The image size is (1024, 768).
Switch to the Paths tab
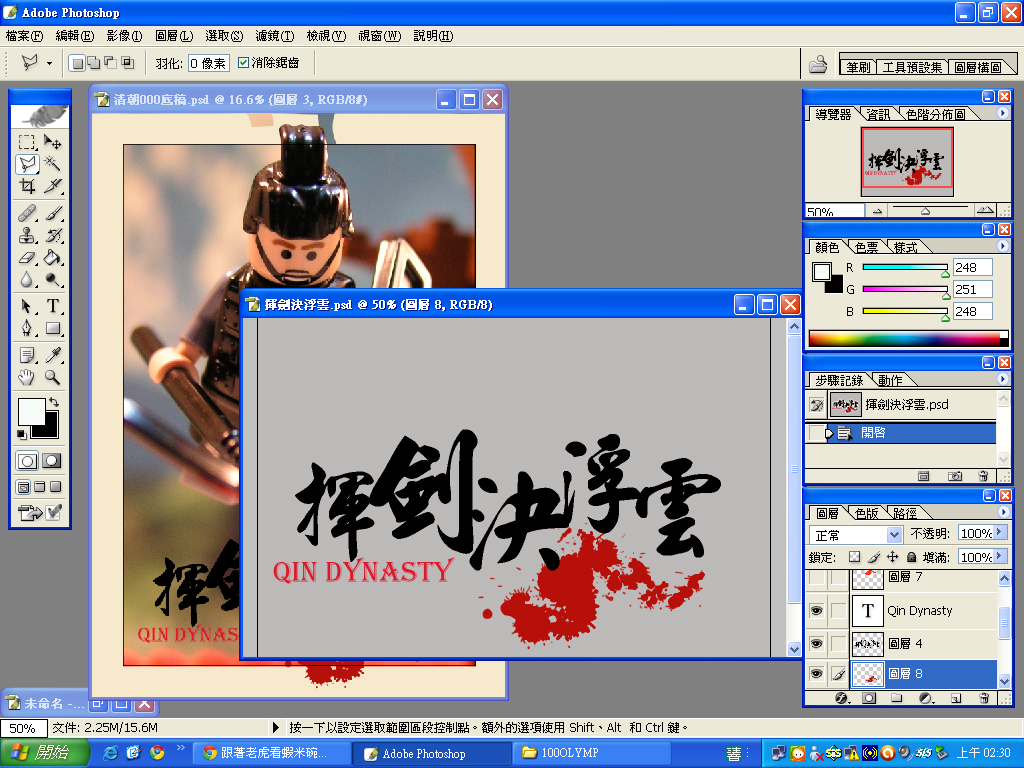904,513
